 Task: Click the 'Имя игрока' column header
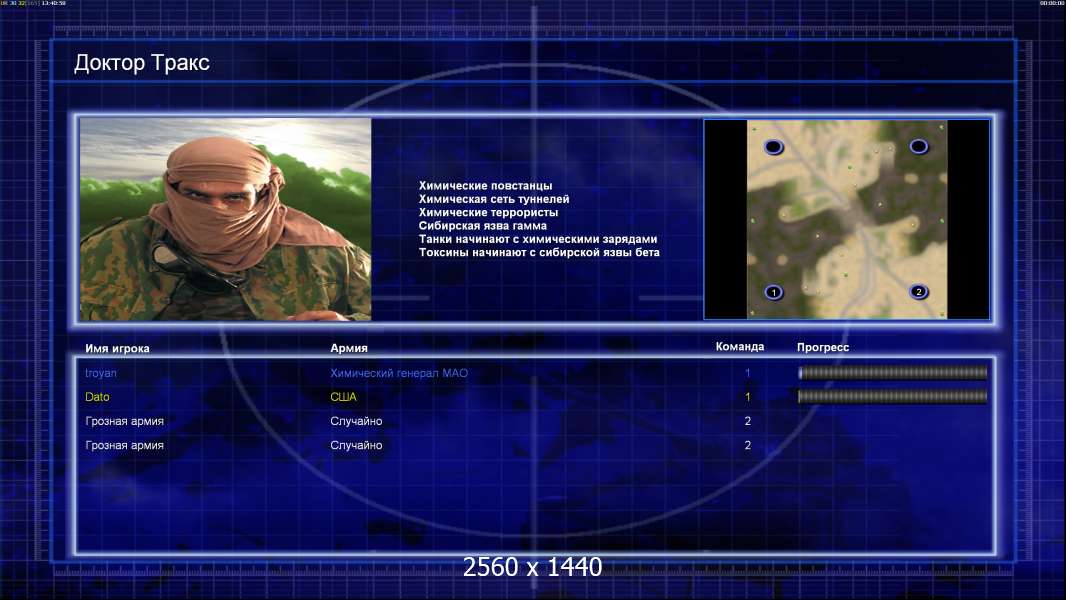pos(118,349)
